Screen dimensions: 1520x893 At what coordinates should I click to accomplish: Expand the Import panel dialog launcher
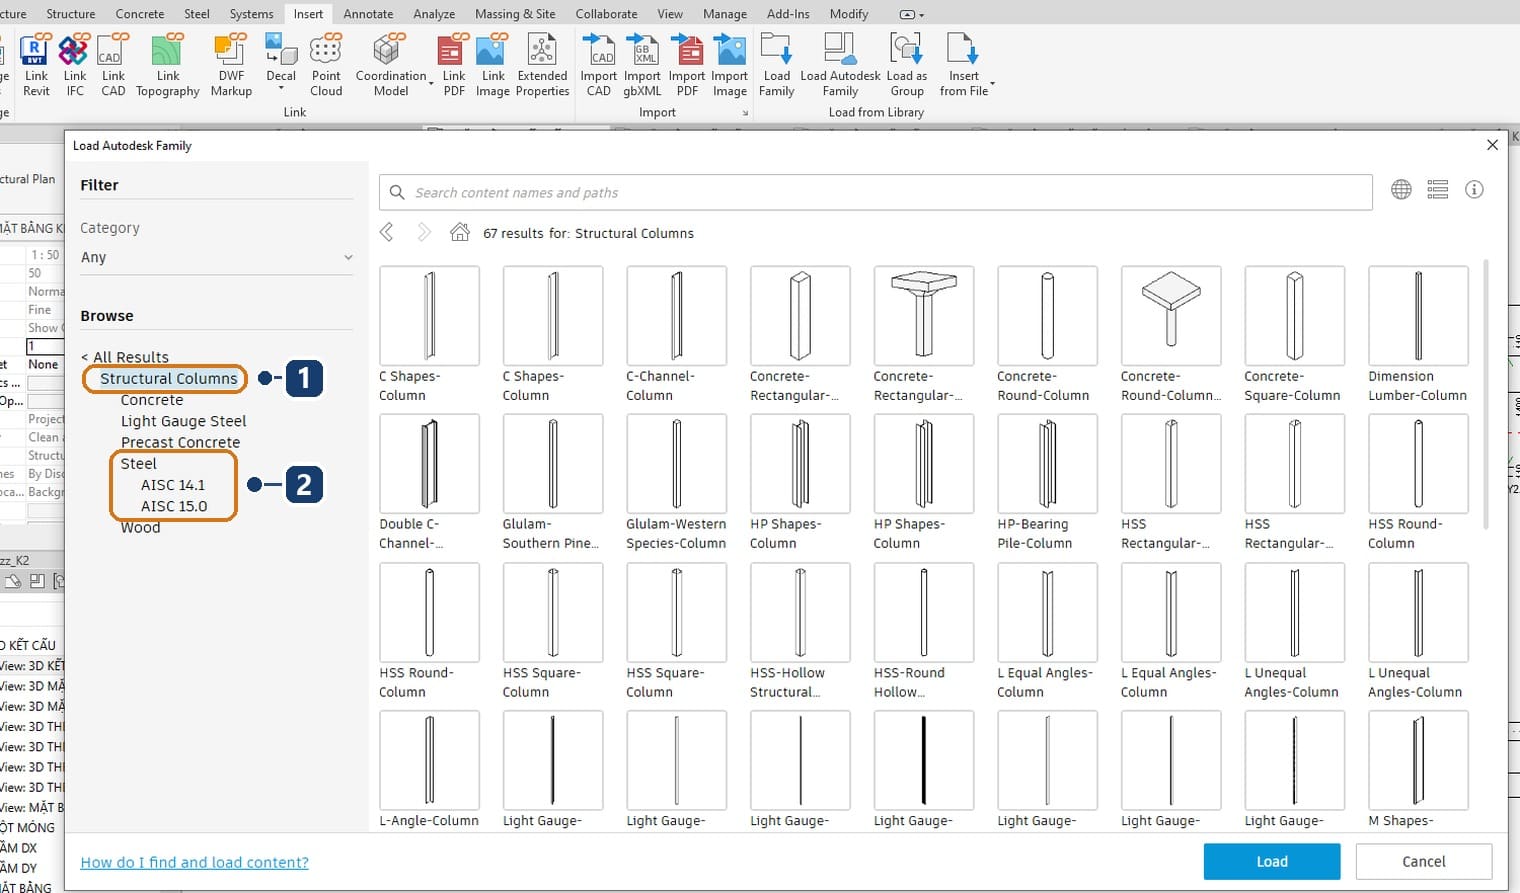(x=745, y=113)
